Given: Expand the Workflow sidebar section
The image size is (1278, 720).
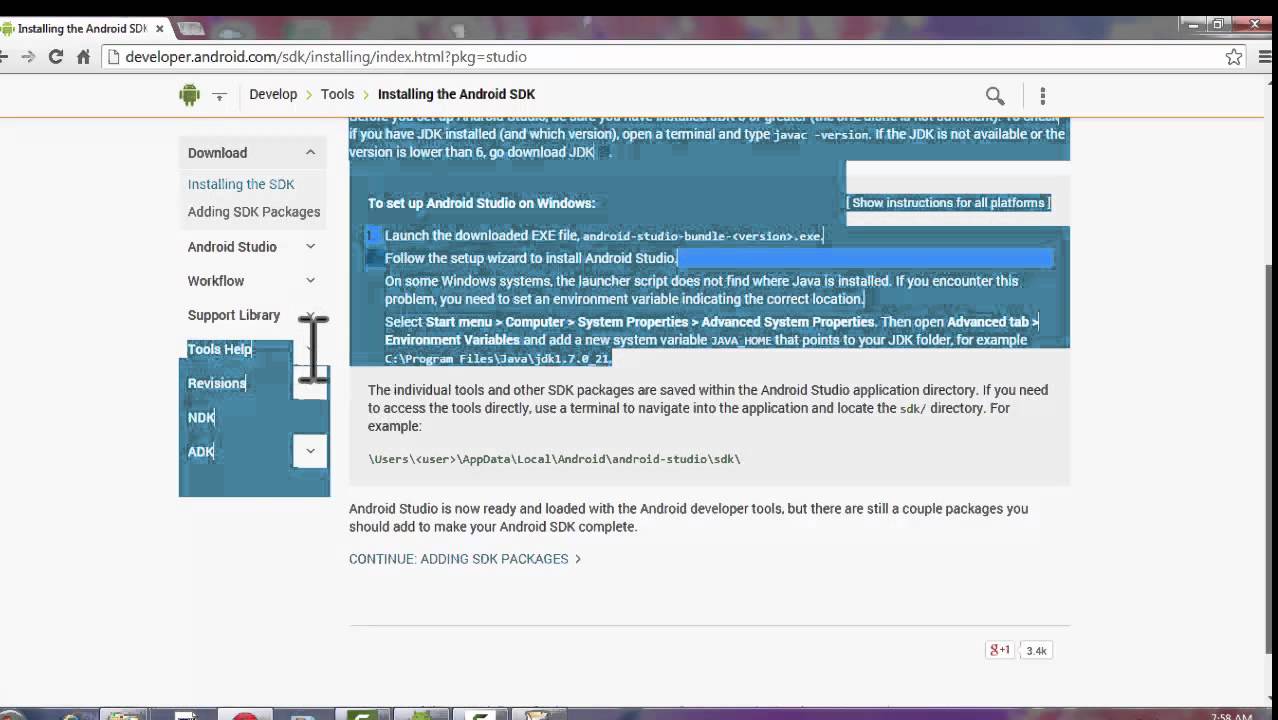Looking at the screenshot, I should point(310,281).
